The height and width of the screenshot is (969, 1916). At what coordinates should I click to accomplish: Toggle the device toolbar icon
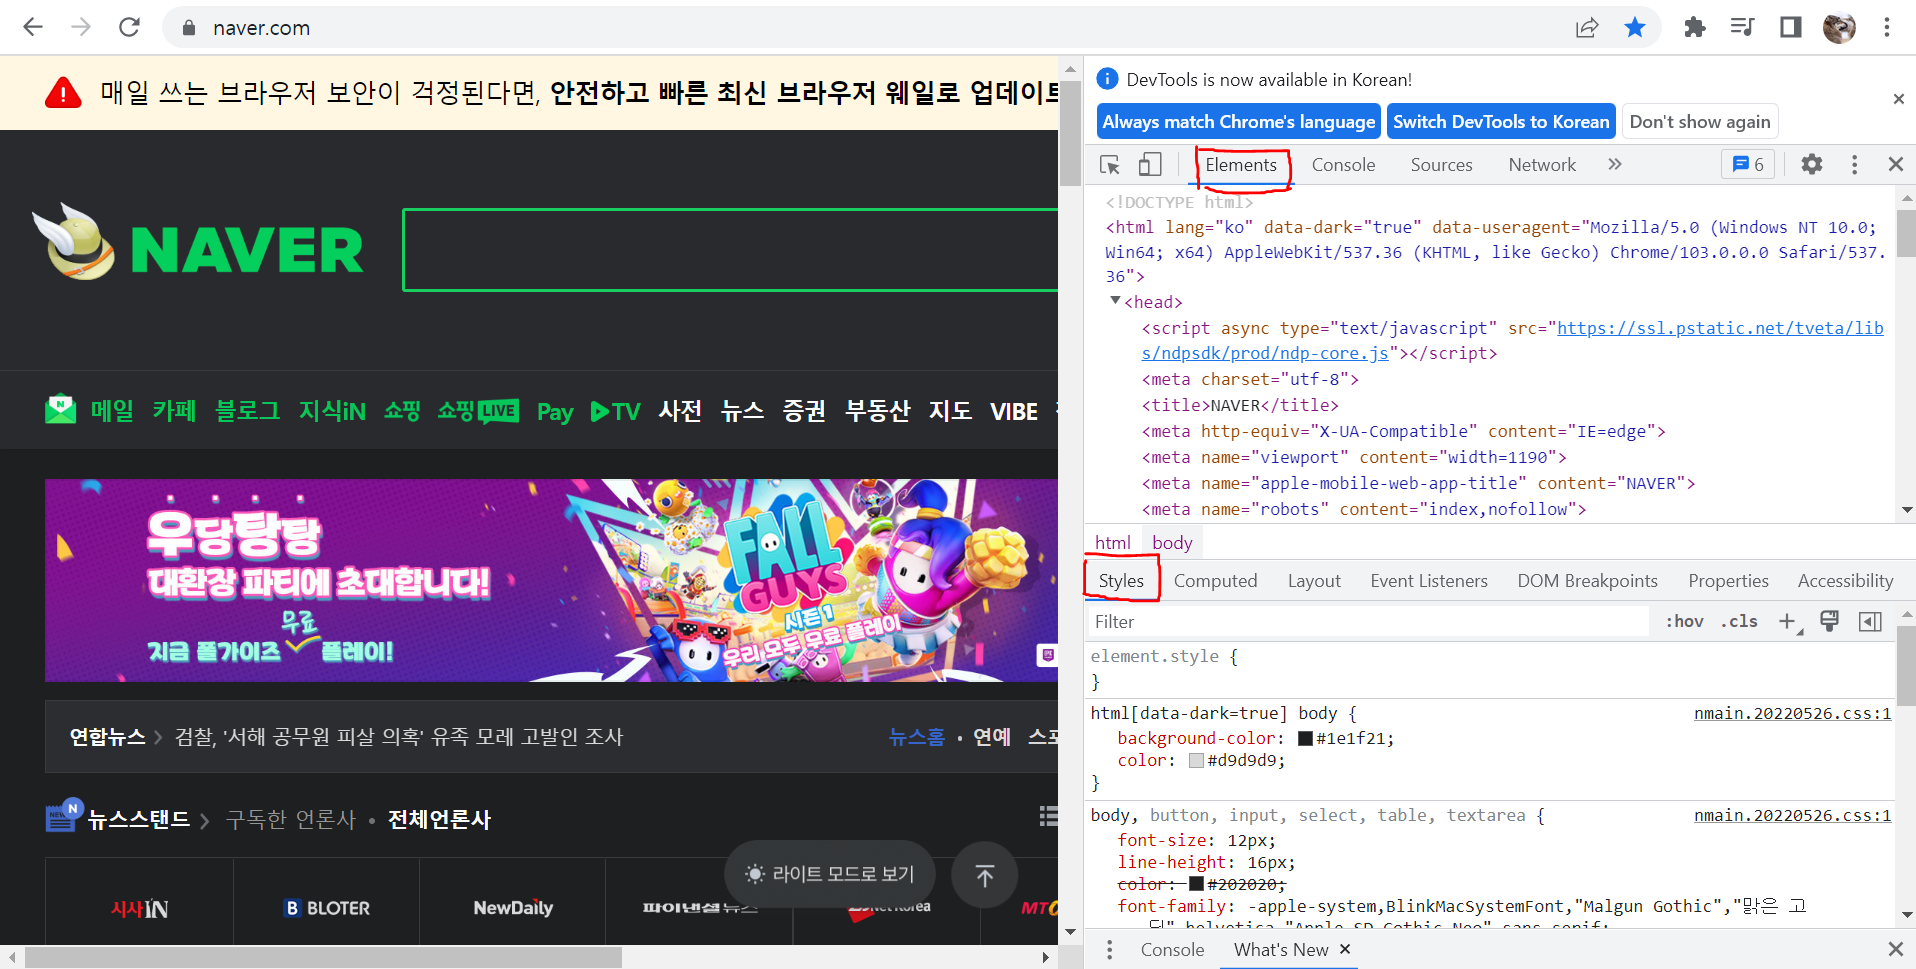(1150, 165)
